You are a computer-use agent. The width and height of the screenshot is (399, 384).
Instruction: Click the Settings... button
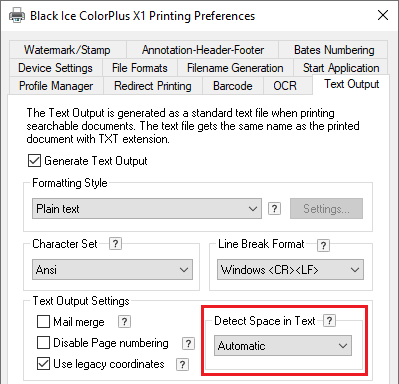(x=326, y=209)
